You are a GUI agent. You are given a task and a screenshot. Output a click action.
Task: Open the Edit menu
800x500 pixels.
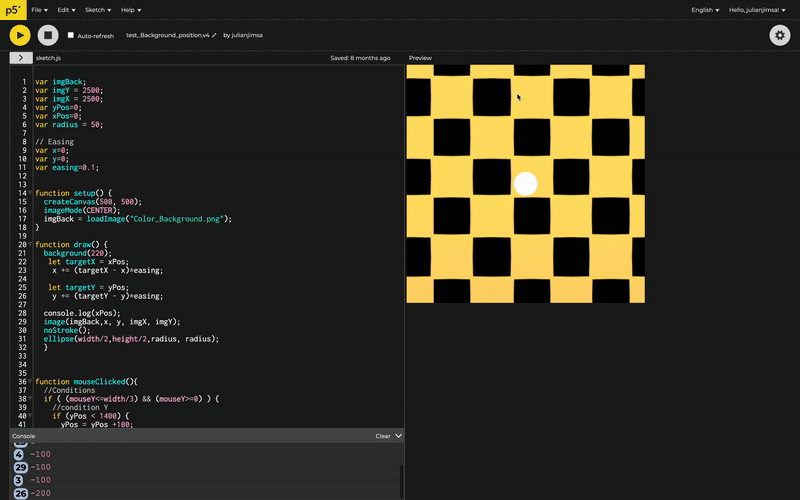[x=66, y=10]
